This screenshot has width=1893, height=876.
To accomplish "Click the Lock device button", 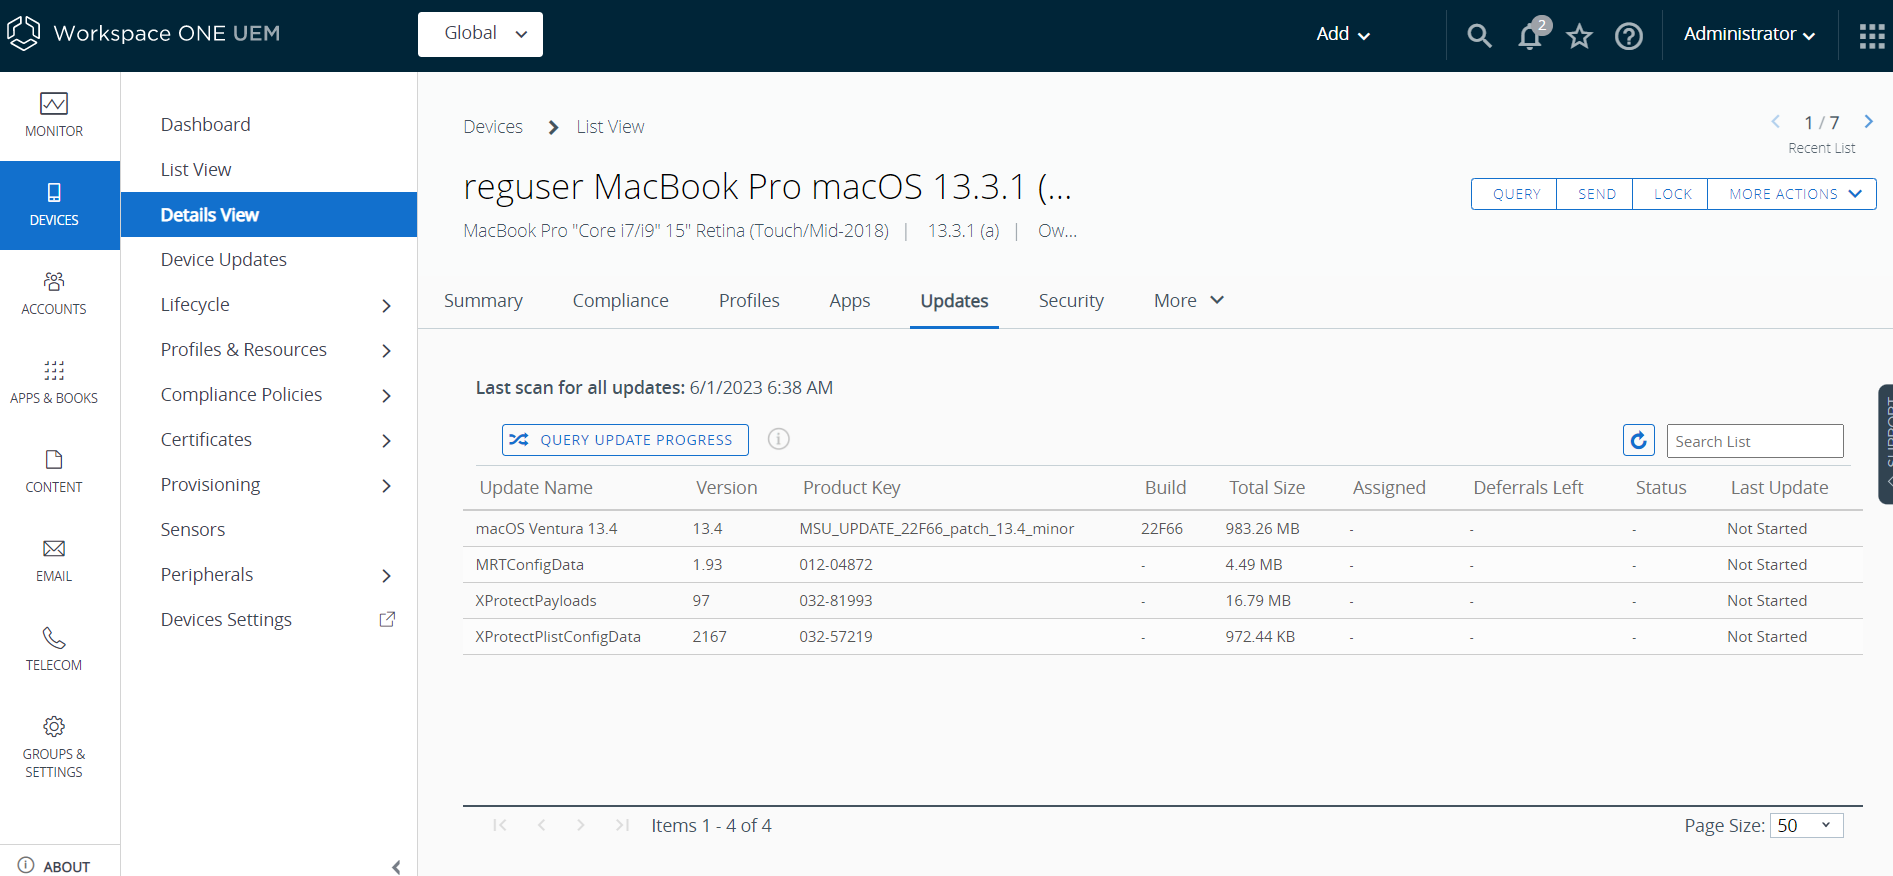I will [1671, 194].
